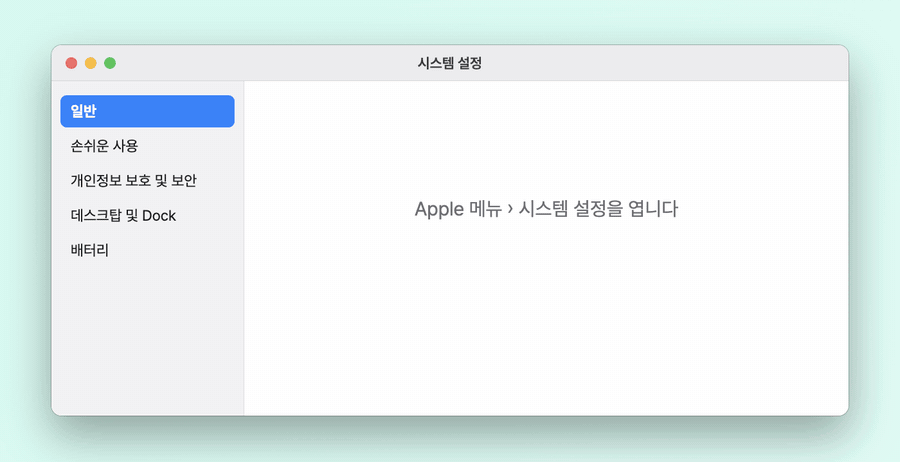900x462 pixels.
Task: Minimize the window with the yellow button
Action: (x=91, y=63)
